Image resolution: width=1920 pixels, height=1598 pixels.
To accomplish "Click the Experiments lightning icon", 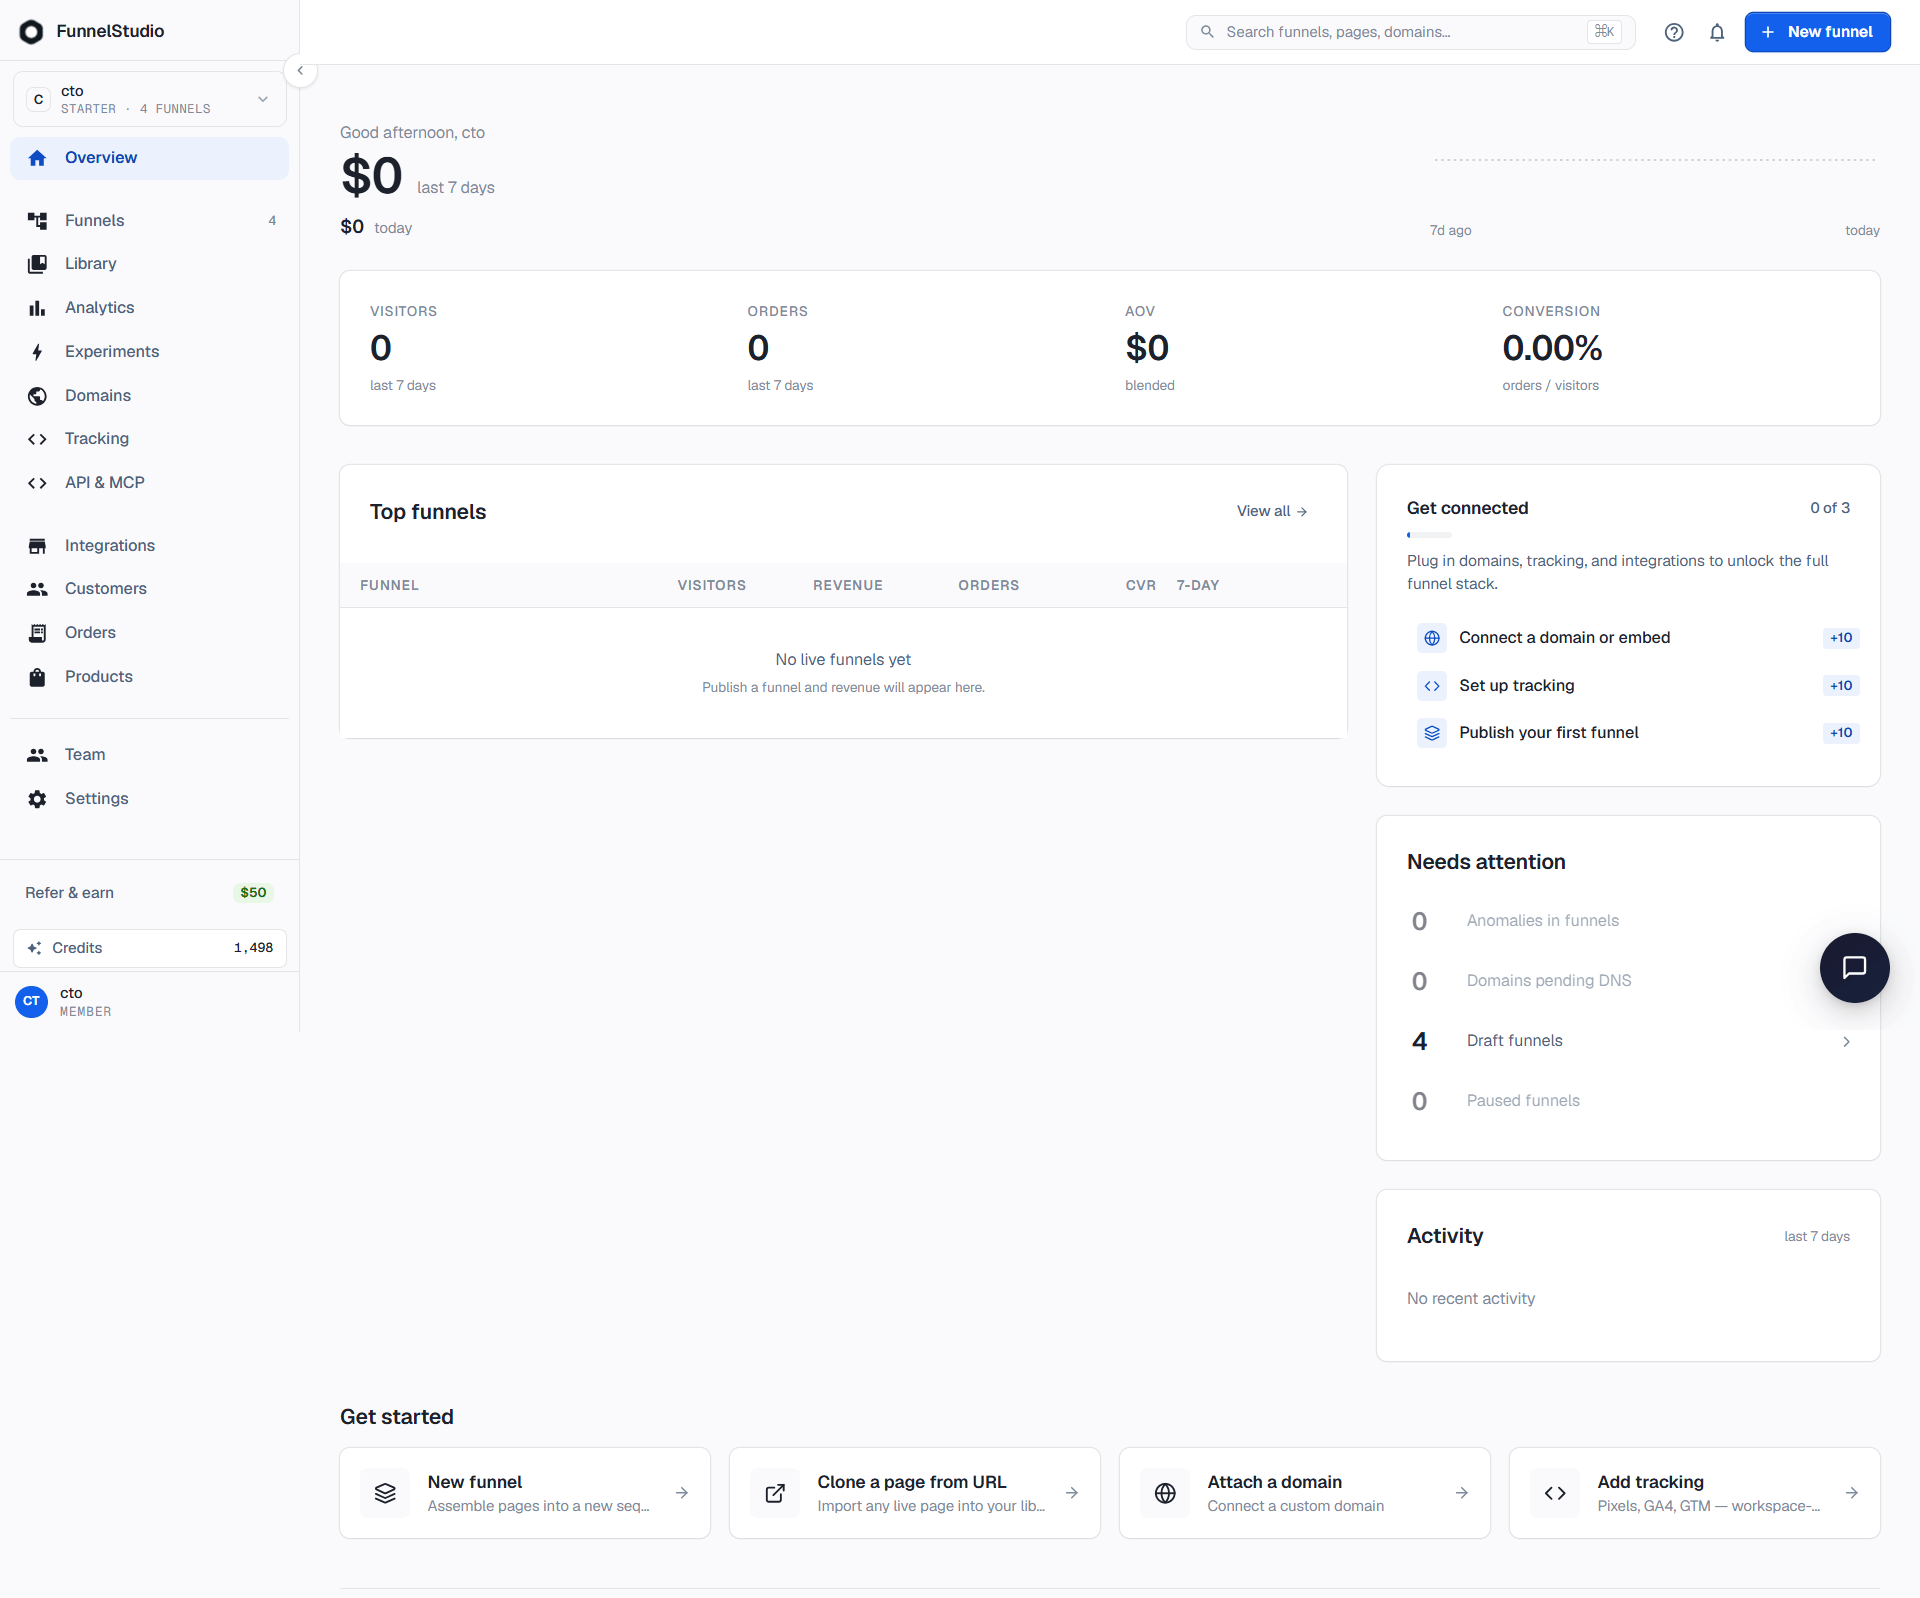I will (37, 352).
